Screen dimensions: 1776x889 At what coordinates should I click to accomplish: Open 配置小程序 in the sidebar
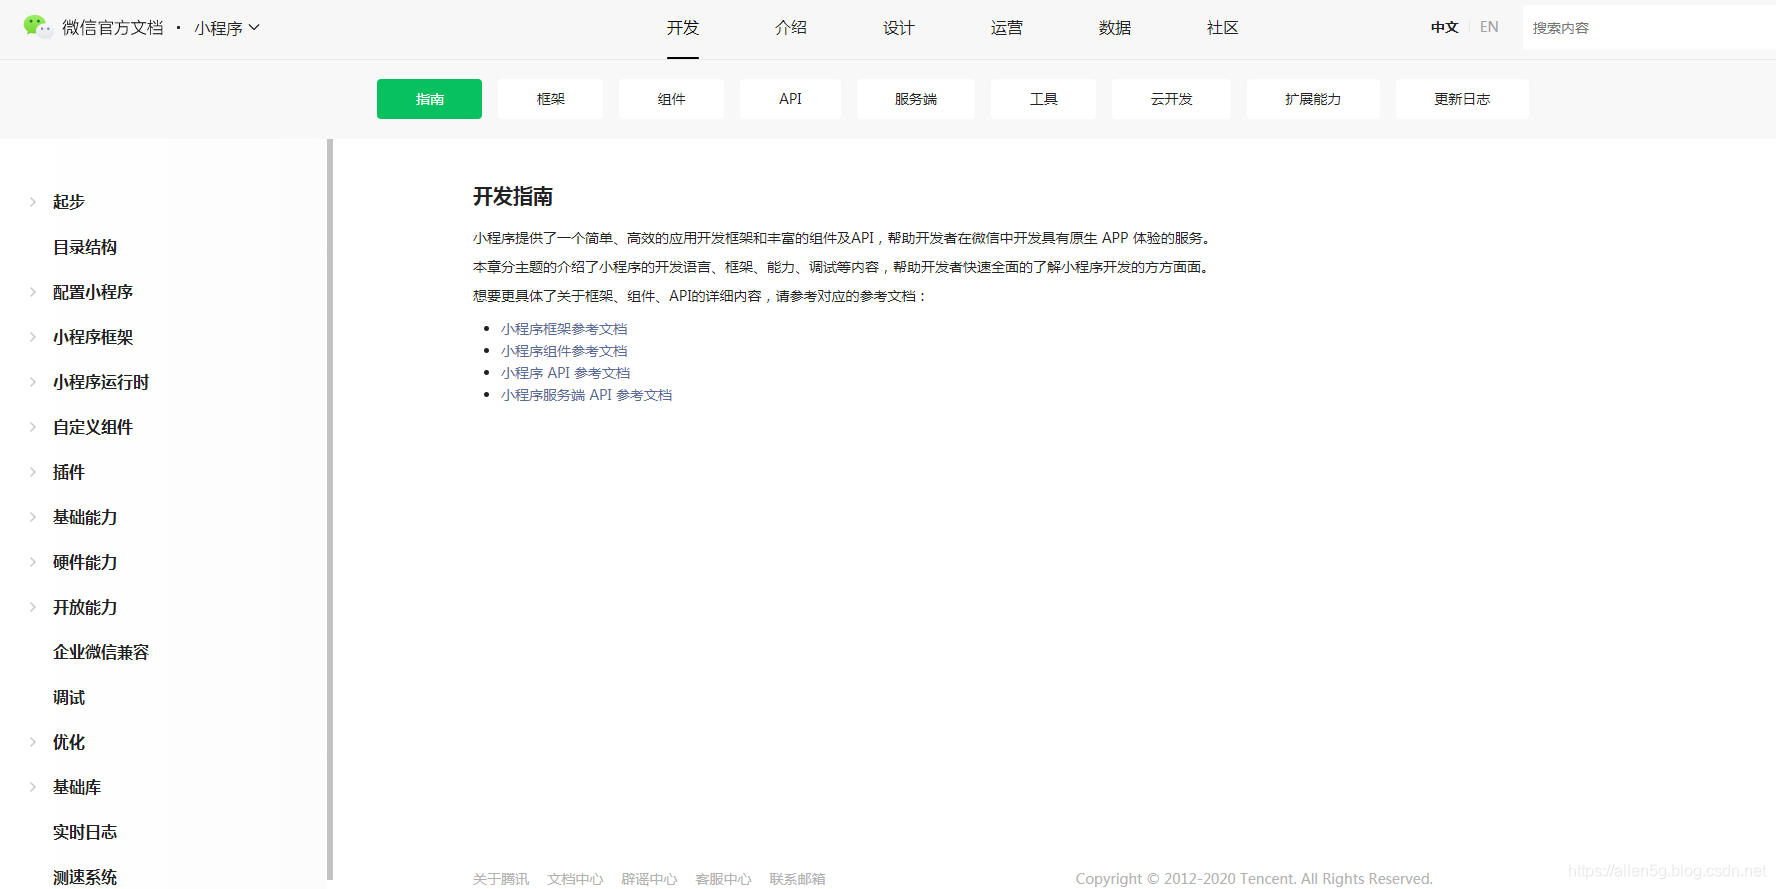click(x=93, y=292)
